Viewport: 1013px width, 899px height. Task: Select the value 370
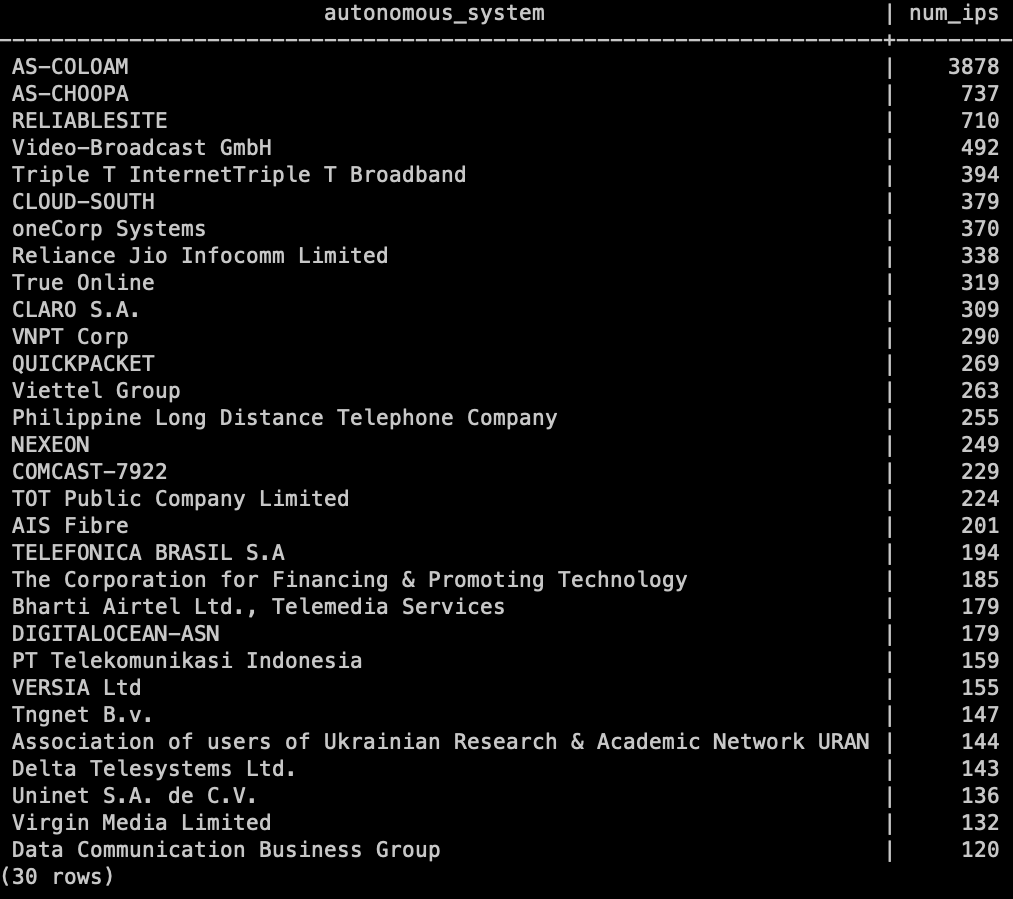979,229
